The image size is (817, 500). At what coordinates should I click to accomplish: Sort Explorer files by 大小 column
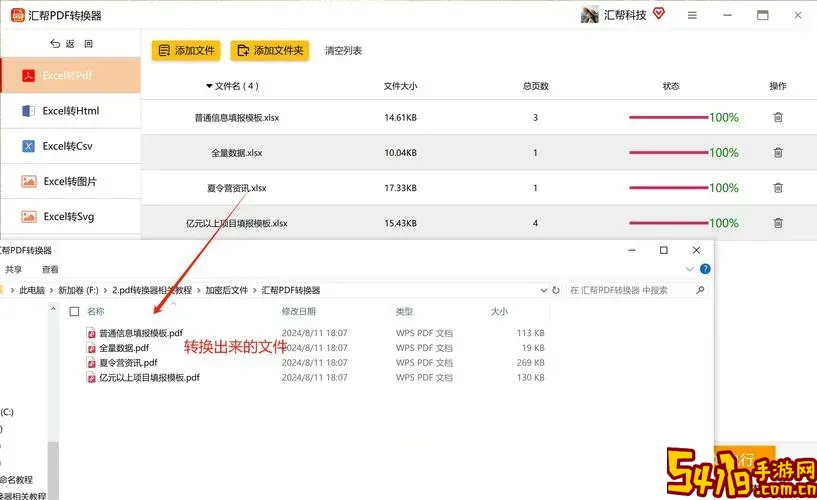[499, 311]
